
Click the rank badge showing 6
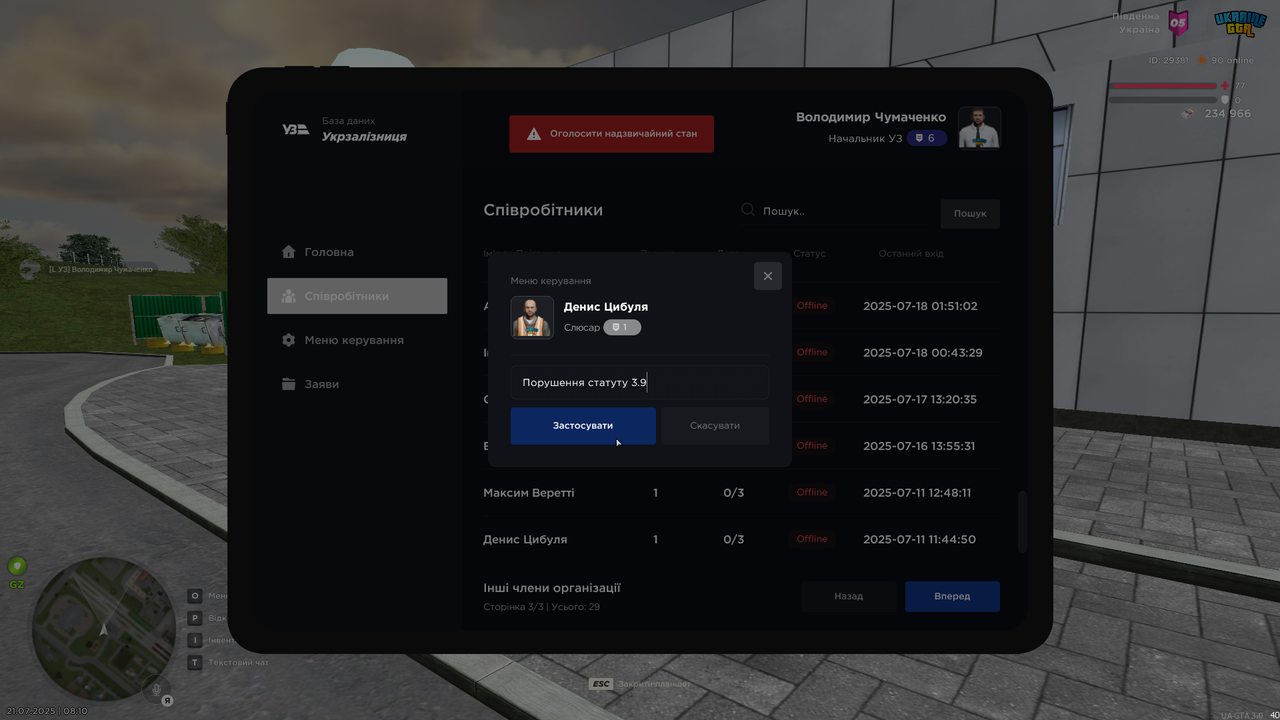926,138
